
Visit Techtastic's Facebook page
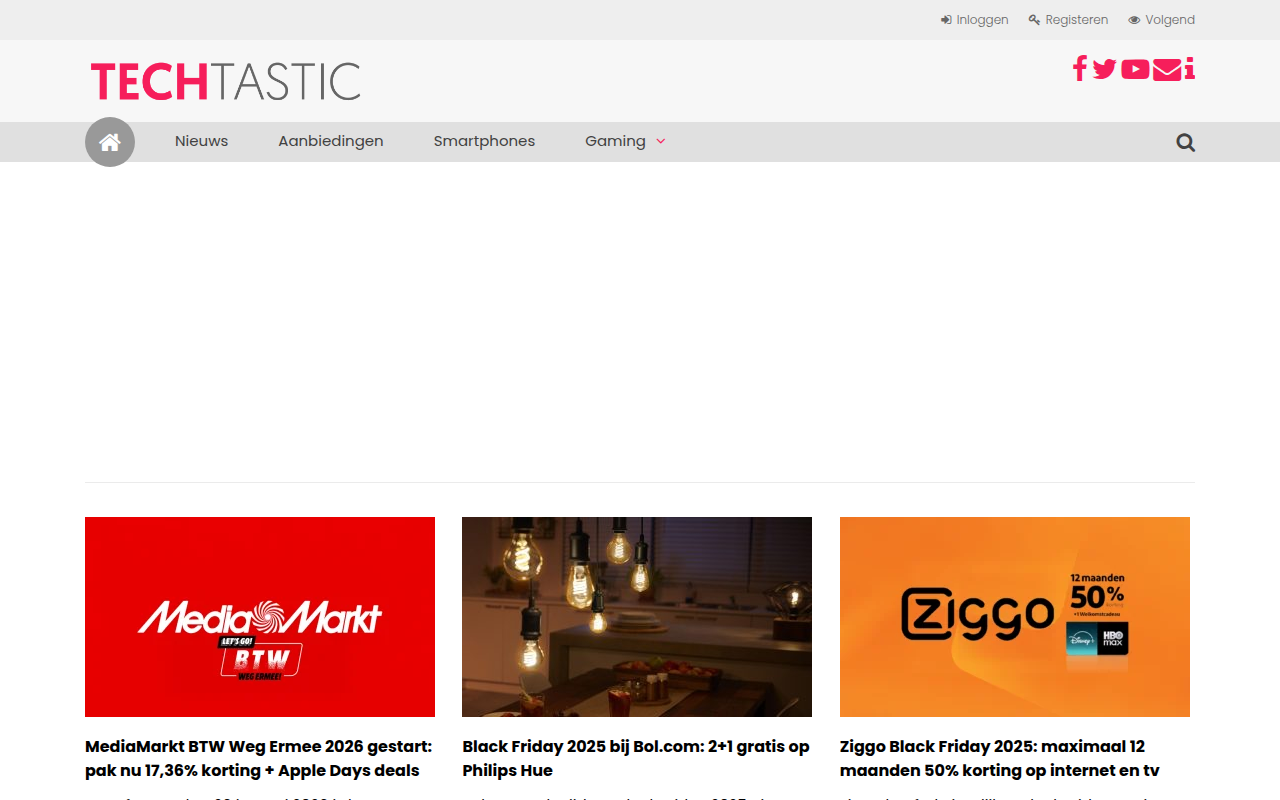click(x=1080, y=69)
